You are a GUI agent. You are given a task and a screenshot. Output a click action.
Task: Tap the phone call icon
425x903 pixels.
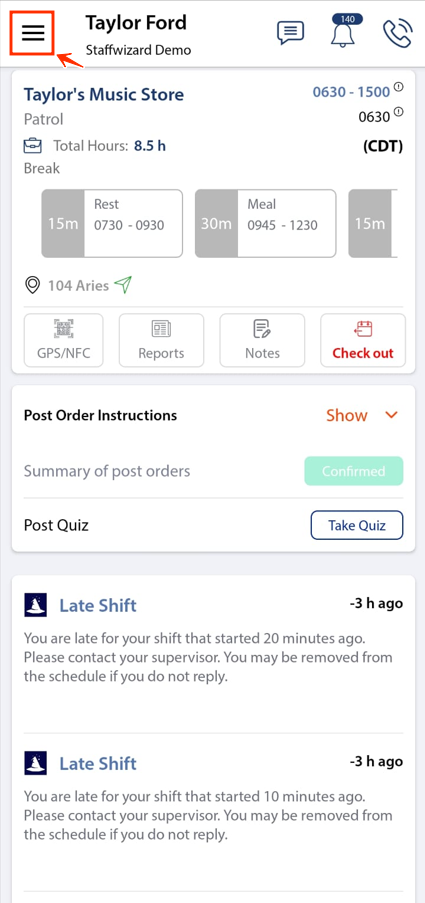pos(398,33)
